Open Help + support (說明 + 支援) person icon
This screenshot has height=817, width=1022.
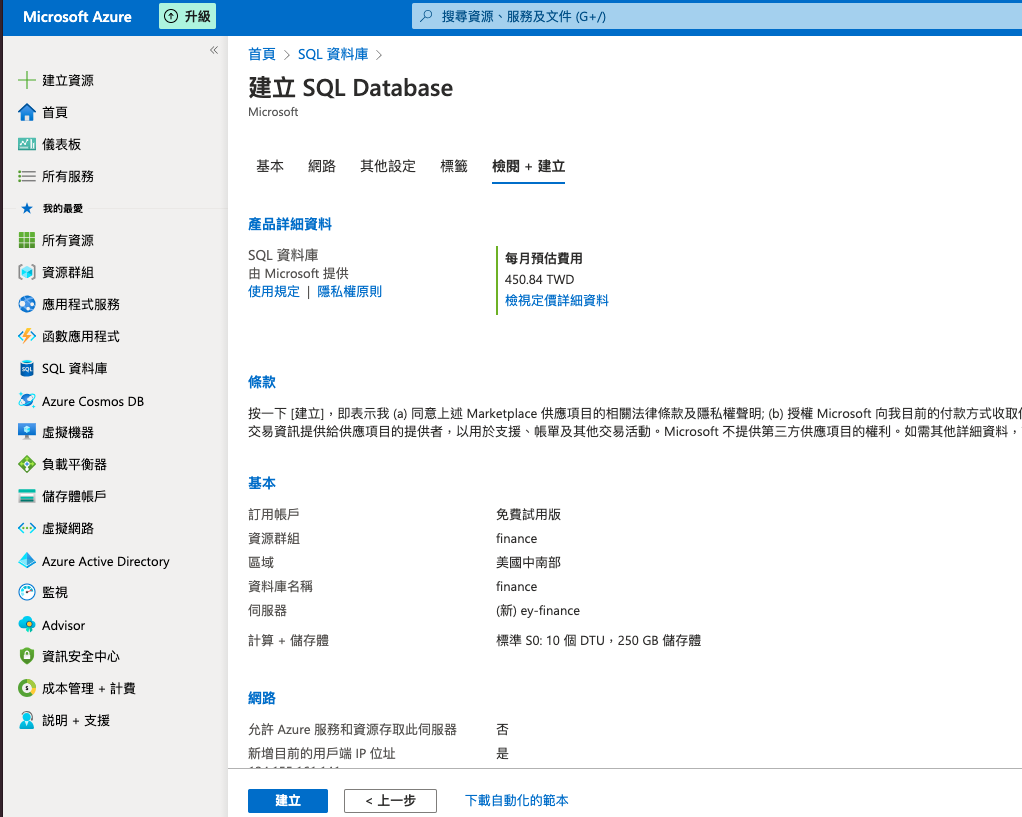click(27, 720)
